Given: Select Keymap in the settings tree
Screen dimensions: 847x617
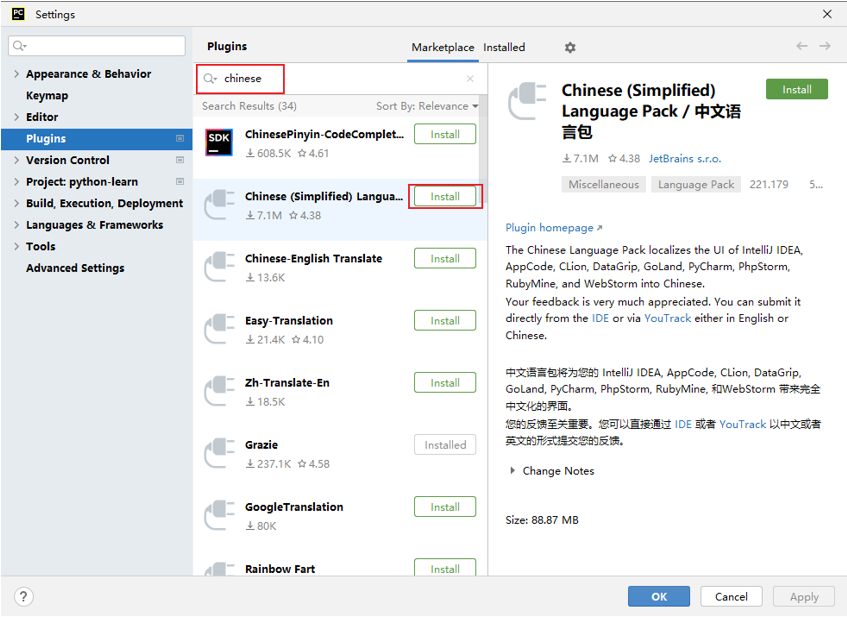Looking at the screenshot, I should coord(47,96).
